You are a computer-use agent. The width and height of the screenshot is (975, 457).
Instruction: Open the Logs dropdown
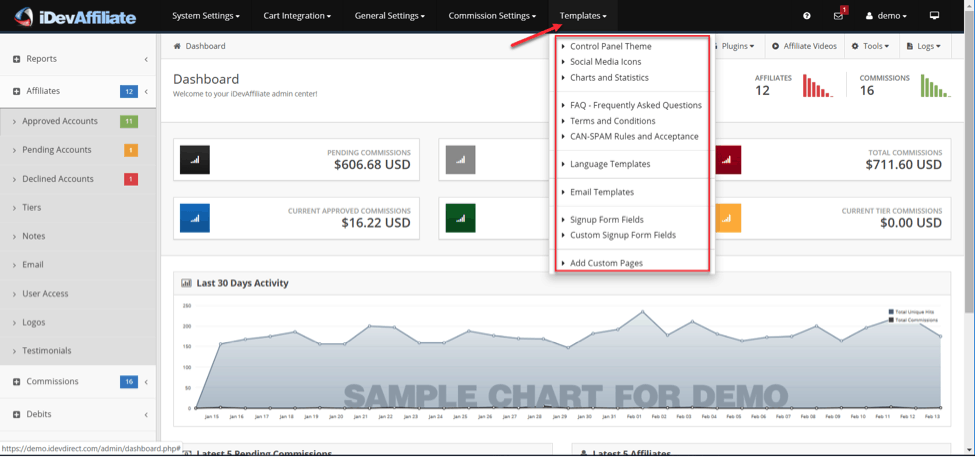point(924,46)
